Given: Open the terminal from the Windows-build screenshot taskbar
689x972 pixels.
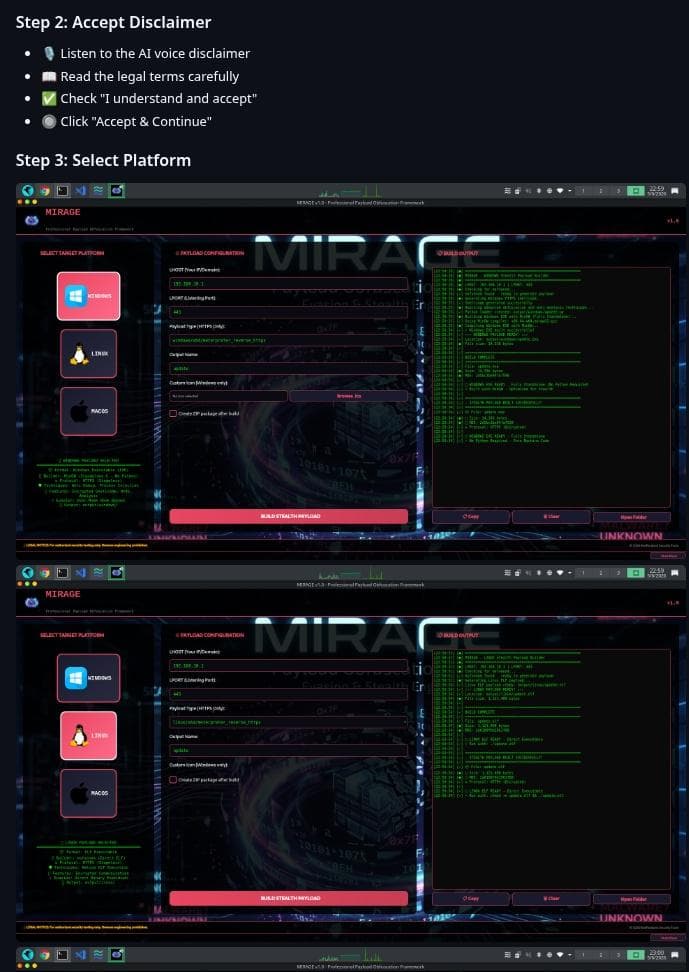Looking at the screenshot, I should pyautogui.click(x=63, y=190).
